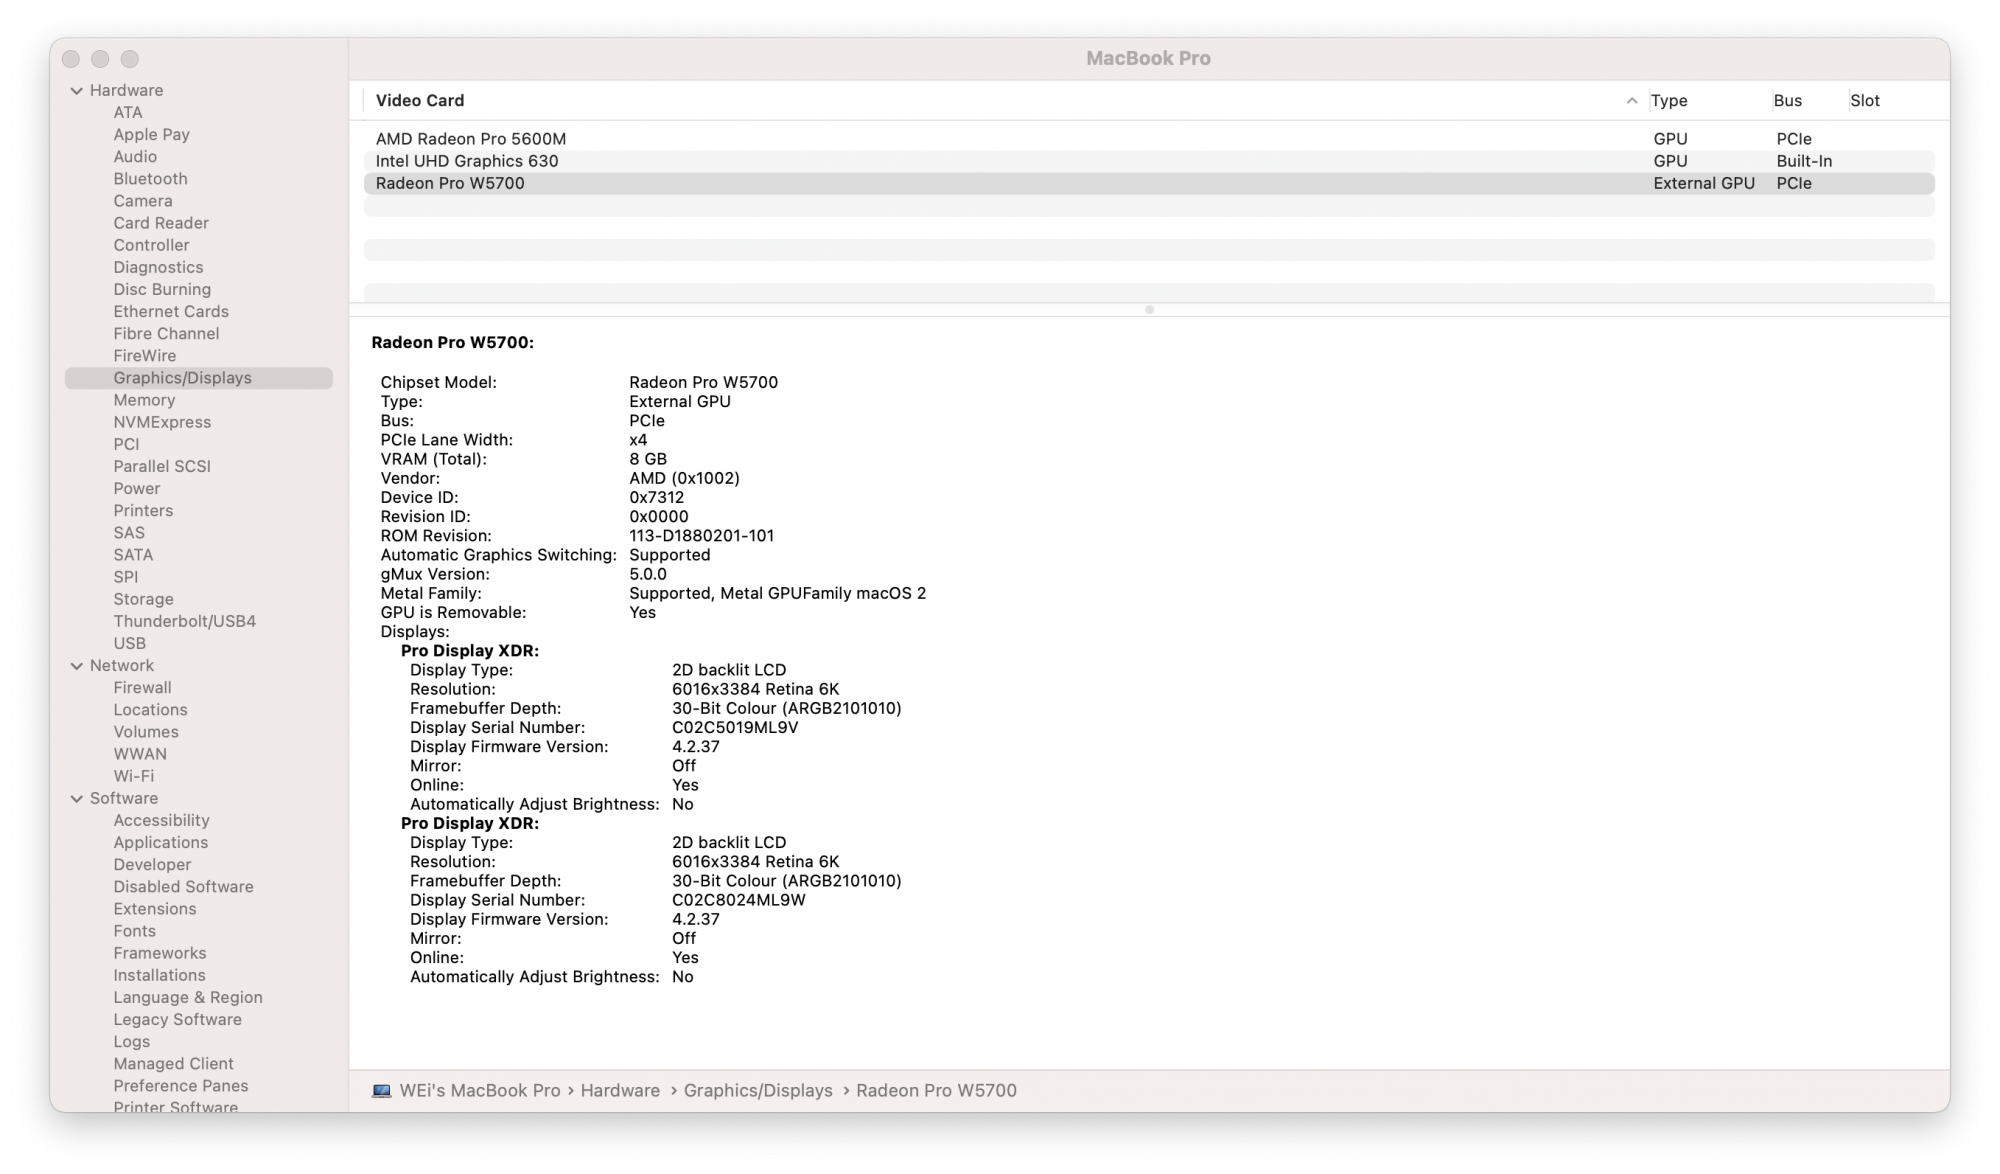Viewport: 2000px width, 1174px height.
Task: Select Locations under Network
Action: pyautogui.click(x=150, y=710)
